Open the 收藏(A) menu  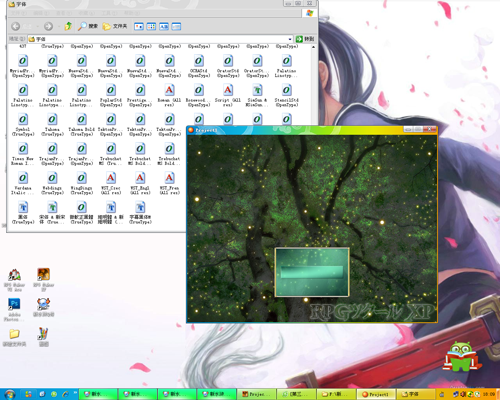point(87,13)
